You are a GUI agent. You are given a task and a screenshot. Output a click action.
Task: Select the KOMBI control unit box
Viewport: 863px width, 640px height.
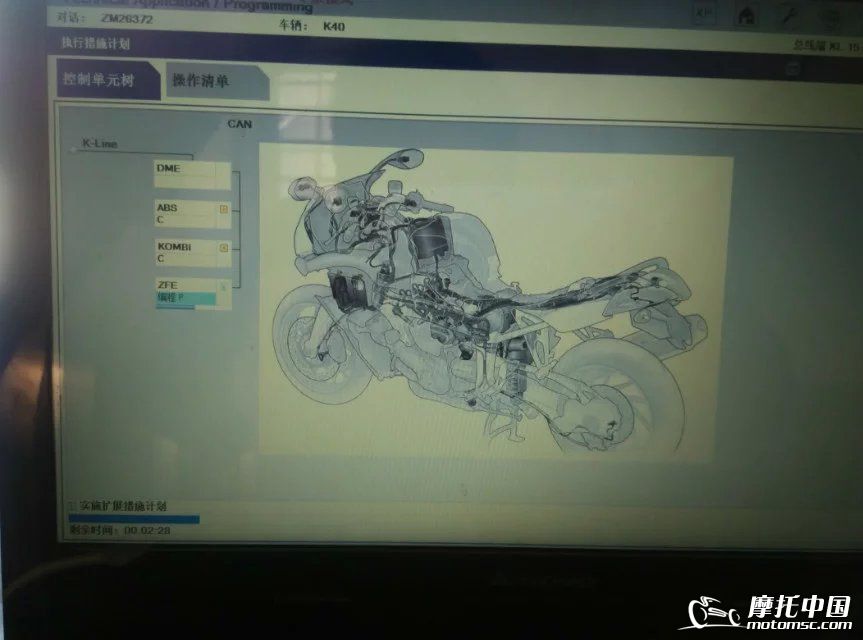pyautogui.click(x=185, y=251)
